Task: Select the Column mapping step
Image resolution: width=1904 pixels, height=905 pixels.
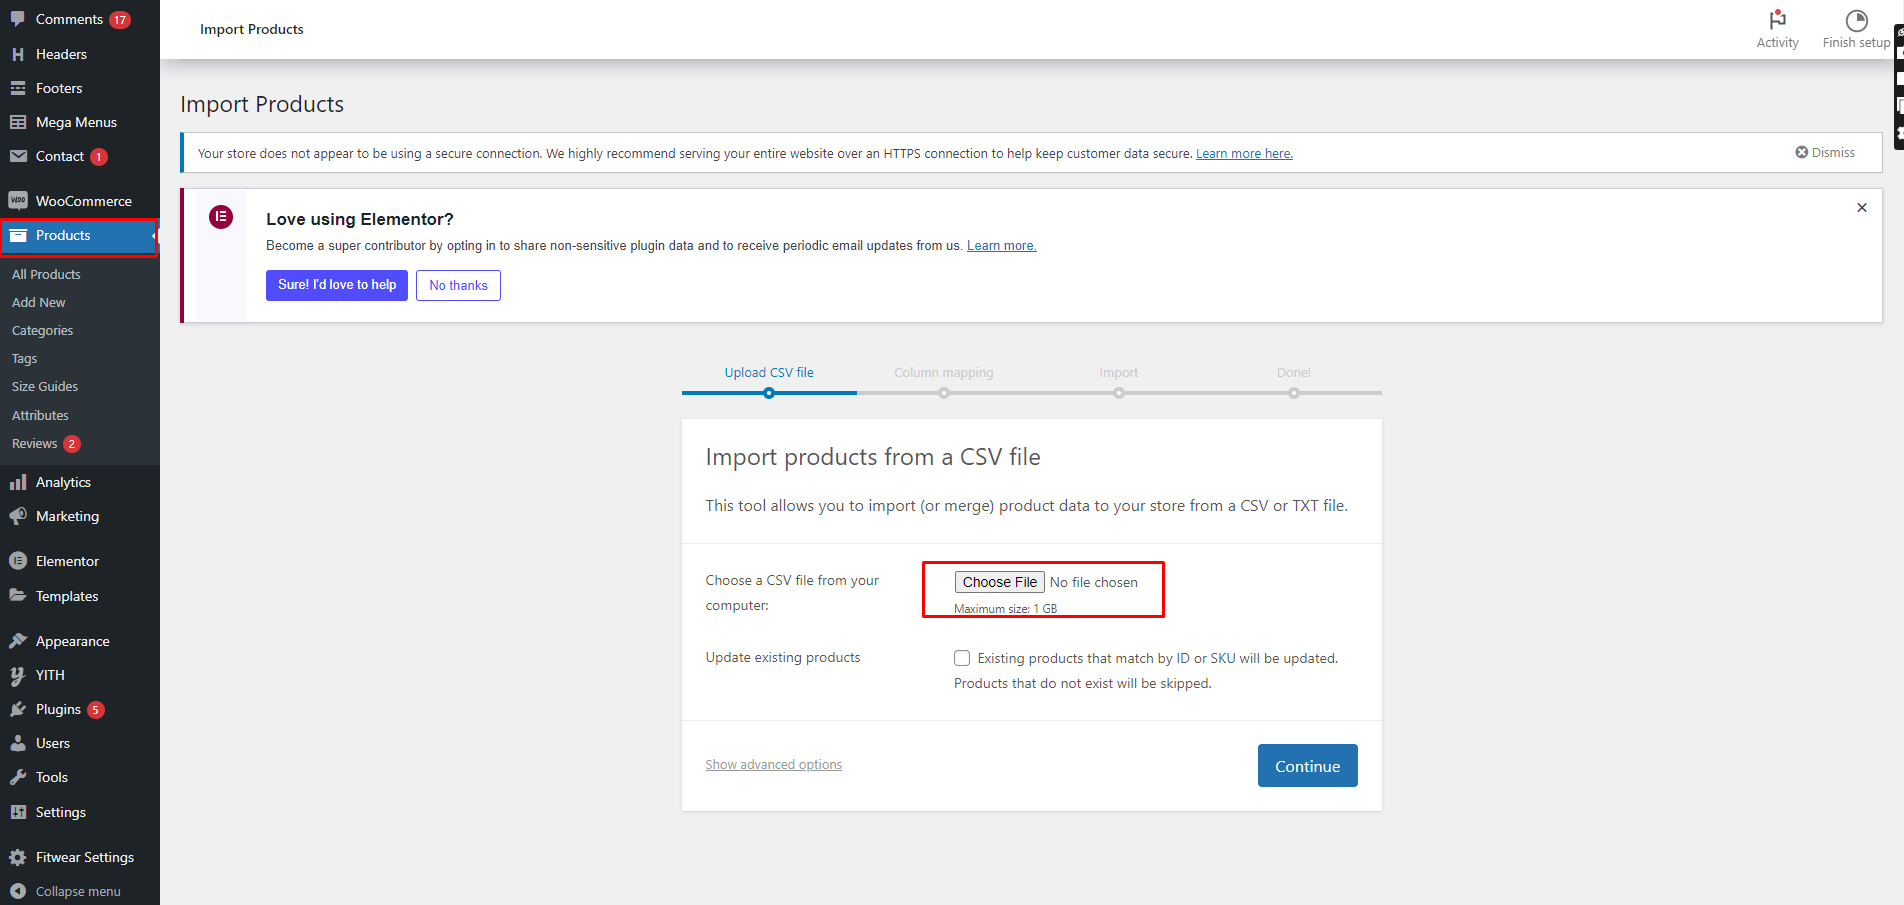Action: point(944,372)
